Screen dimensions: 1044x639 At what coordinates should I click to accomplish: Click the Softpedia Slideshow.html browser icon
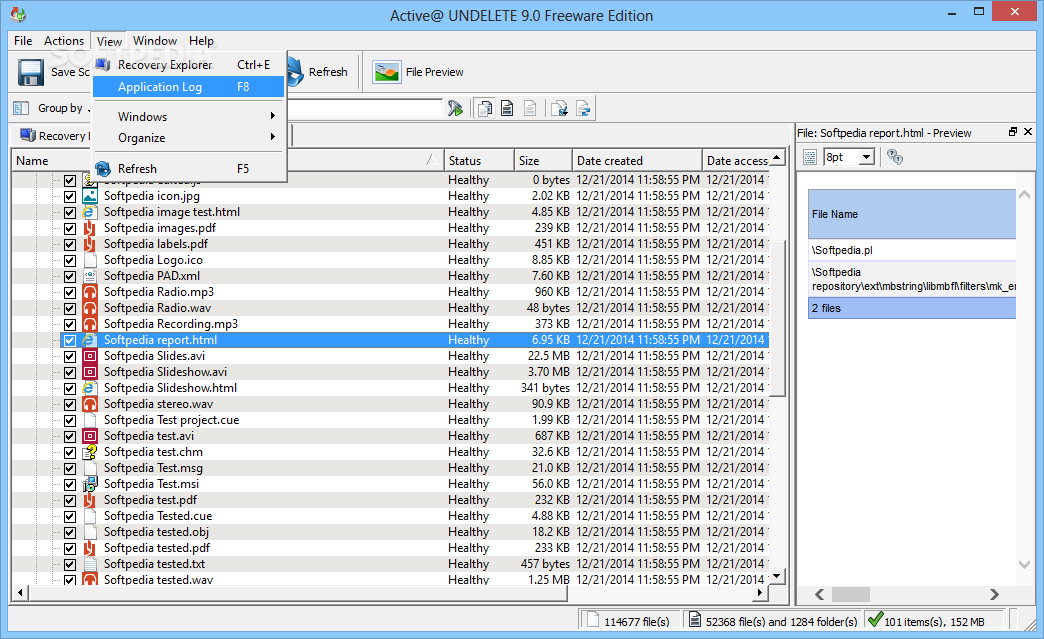90,387
